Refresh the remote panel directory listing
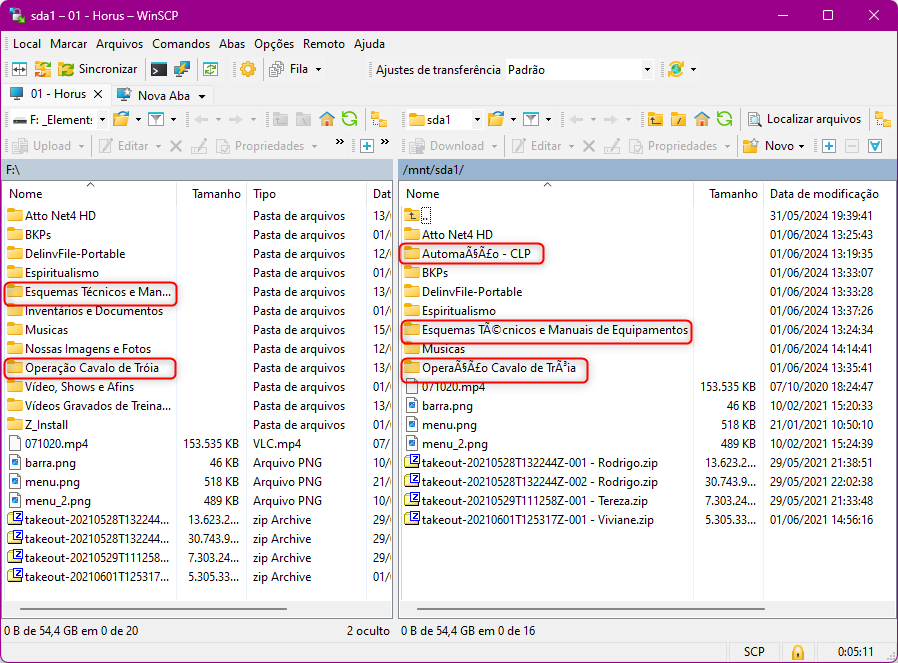The width and height of the screenshot is (898, 663). coord(725,119)
